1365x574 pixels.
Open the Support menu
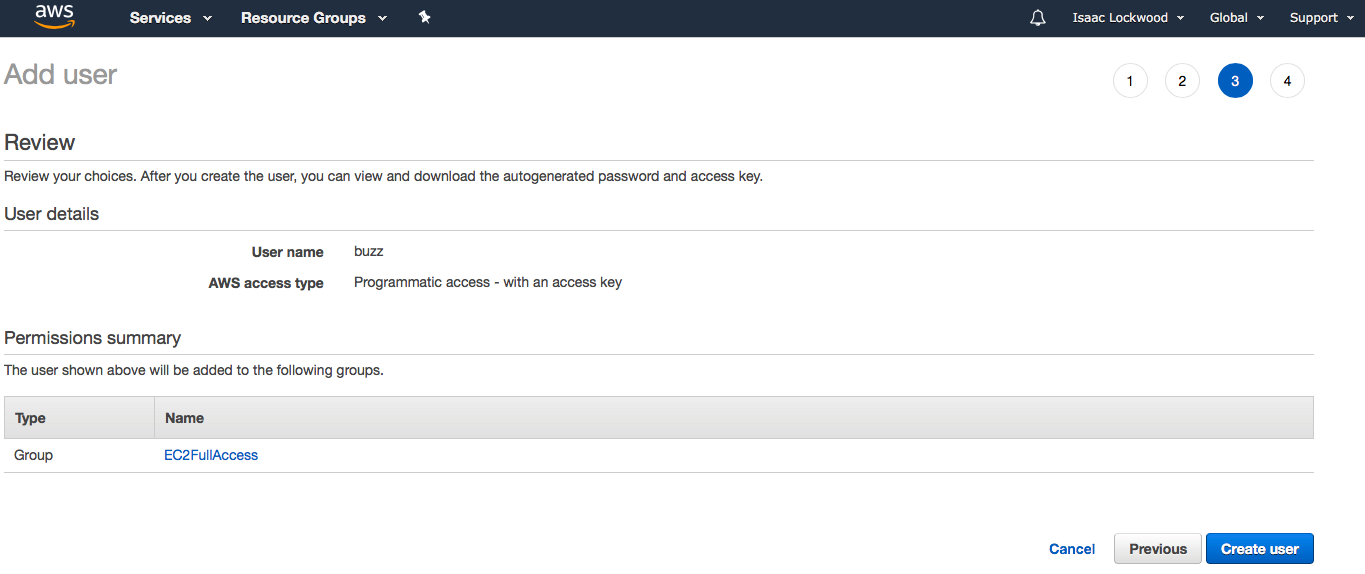(x=1321, y=18)
